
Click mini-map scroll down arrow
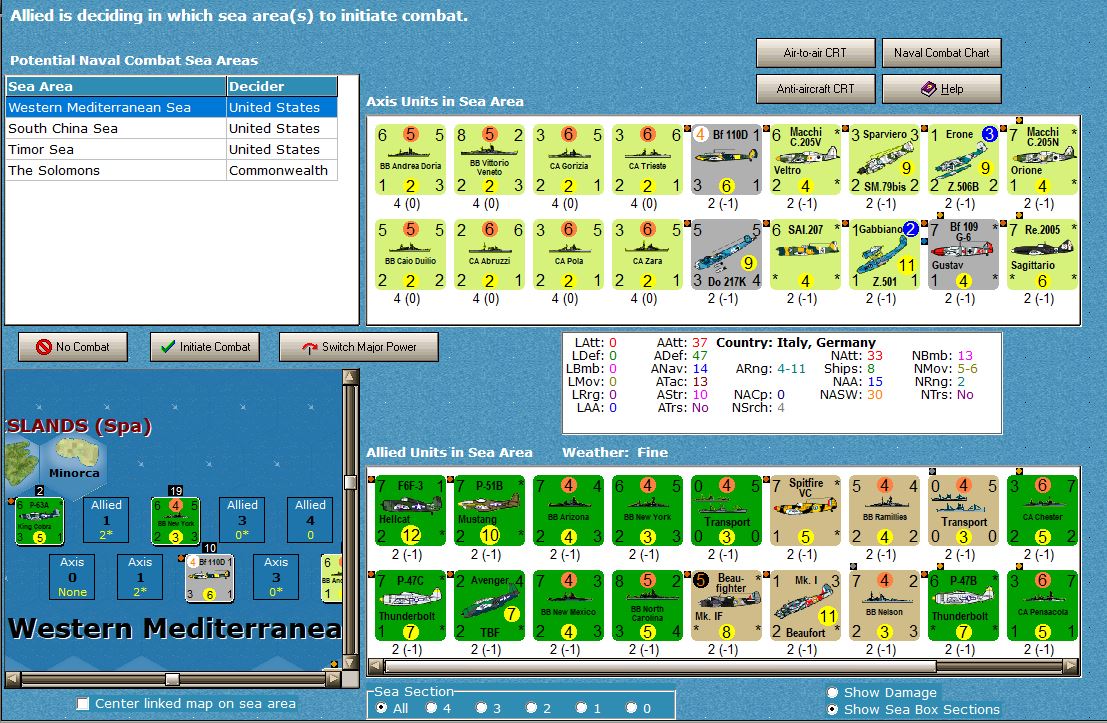(350, 662)
